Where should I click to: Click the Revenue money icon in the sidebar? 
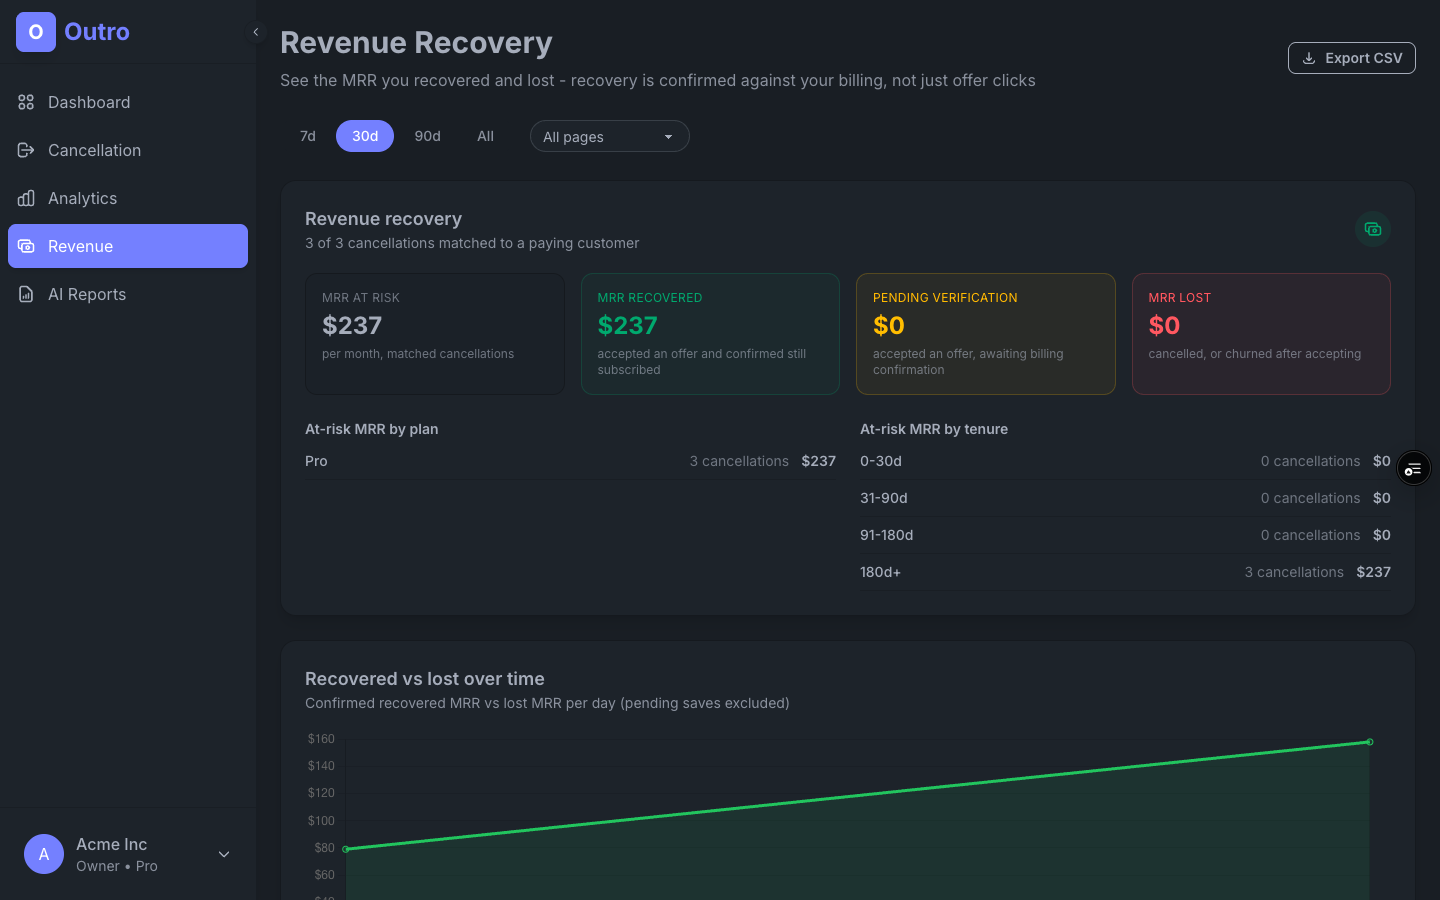click(26, 246)
